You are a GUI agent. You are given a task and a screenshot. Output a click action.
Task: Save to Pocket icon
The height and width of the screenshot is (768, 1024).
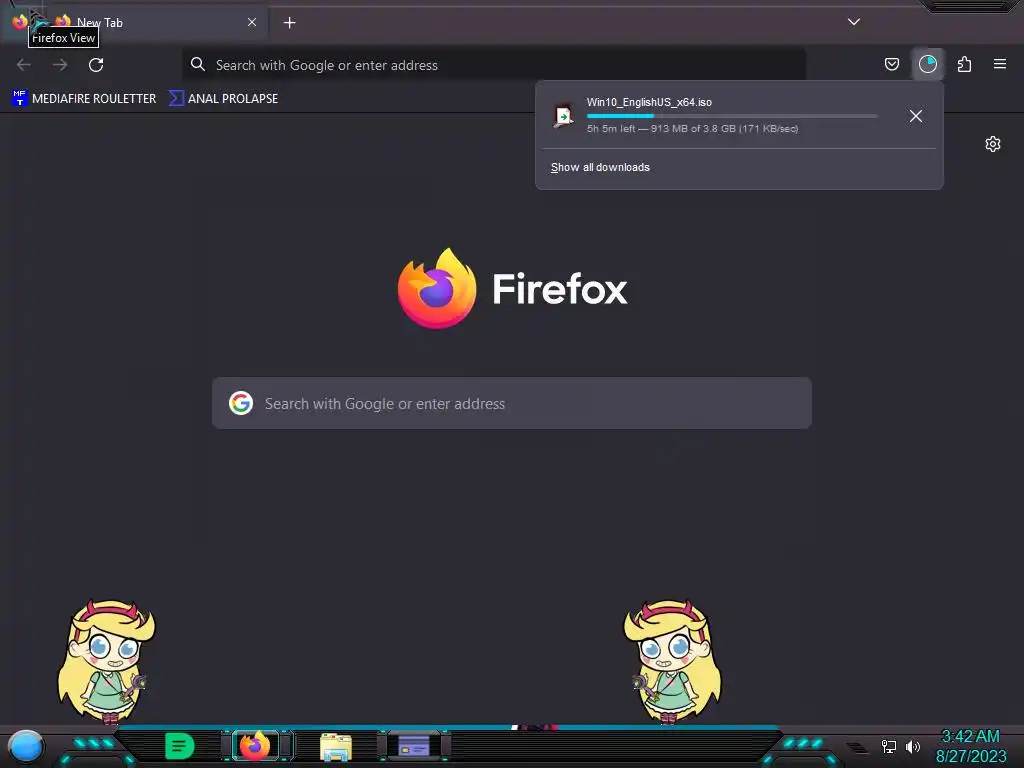pyautogui.click(x=891, y=64)
